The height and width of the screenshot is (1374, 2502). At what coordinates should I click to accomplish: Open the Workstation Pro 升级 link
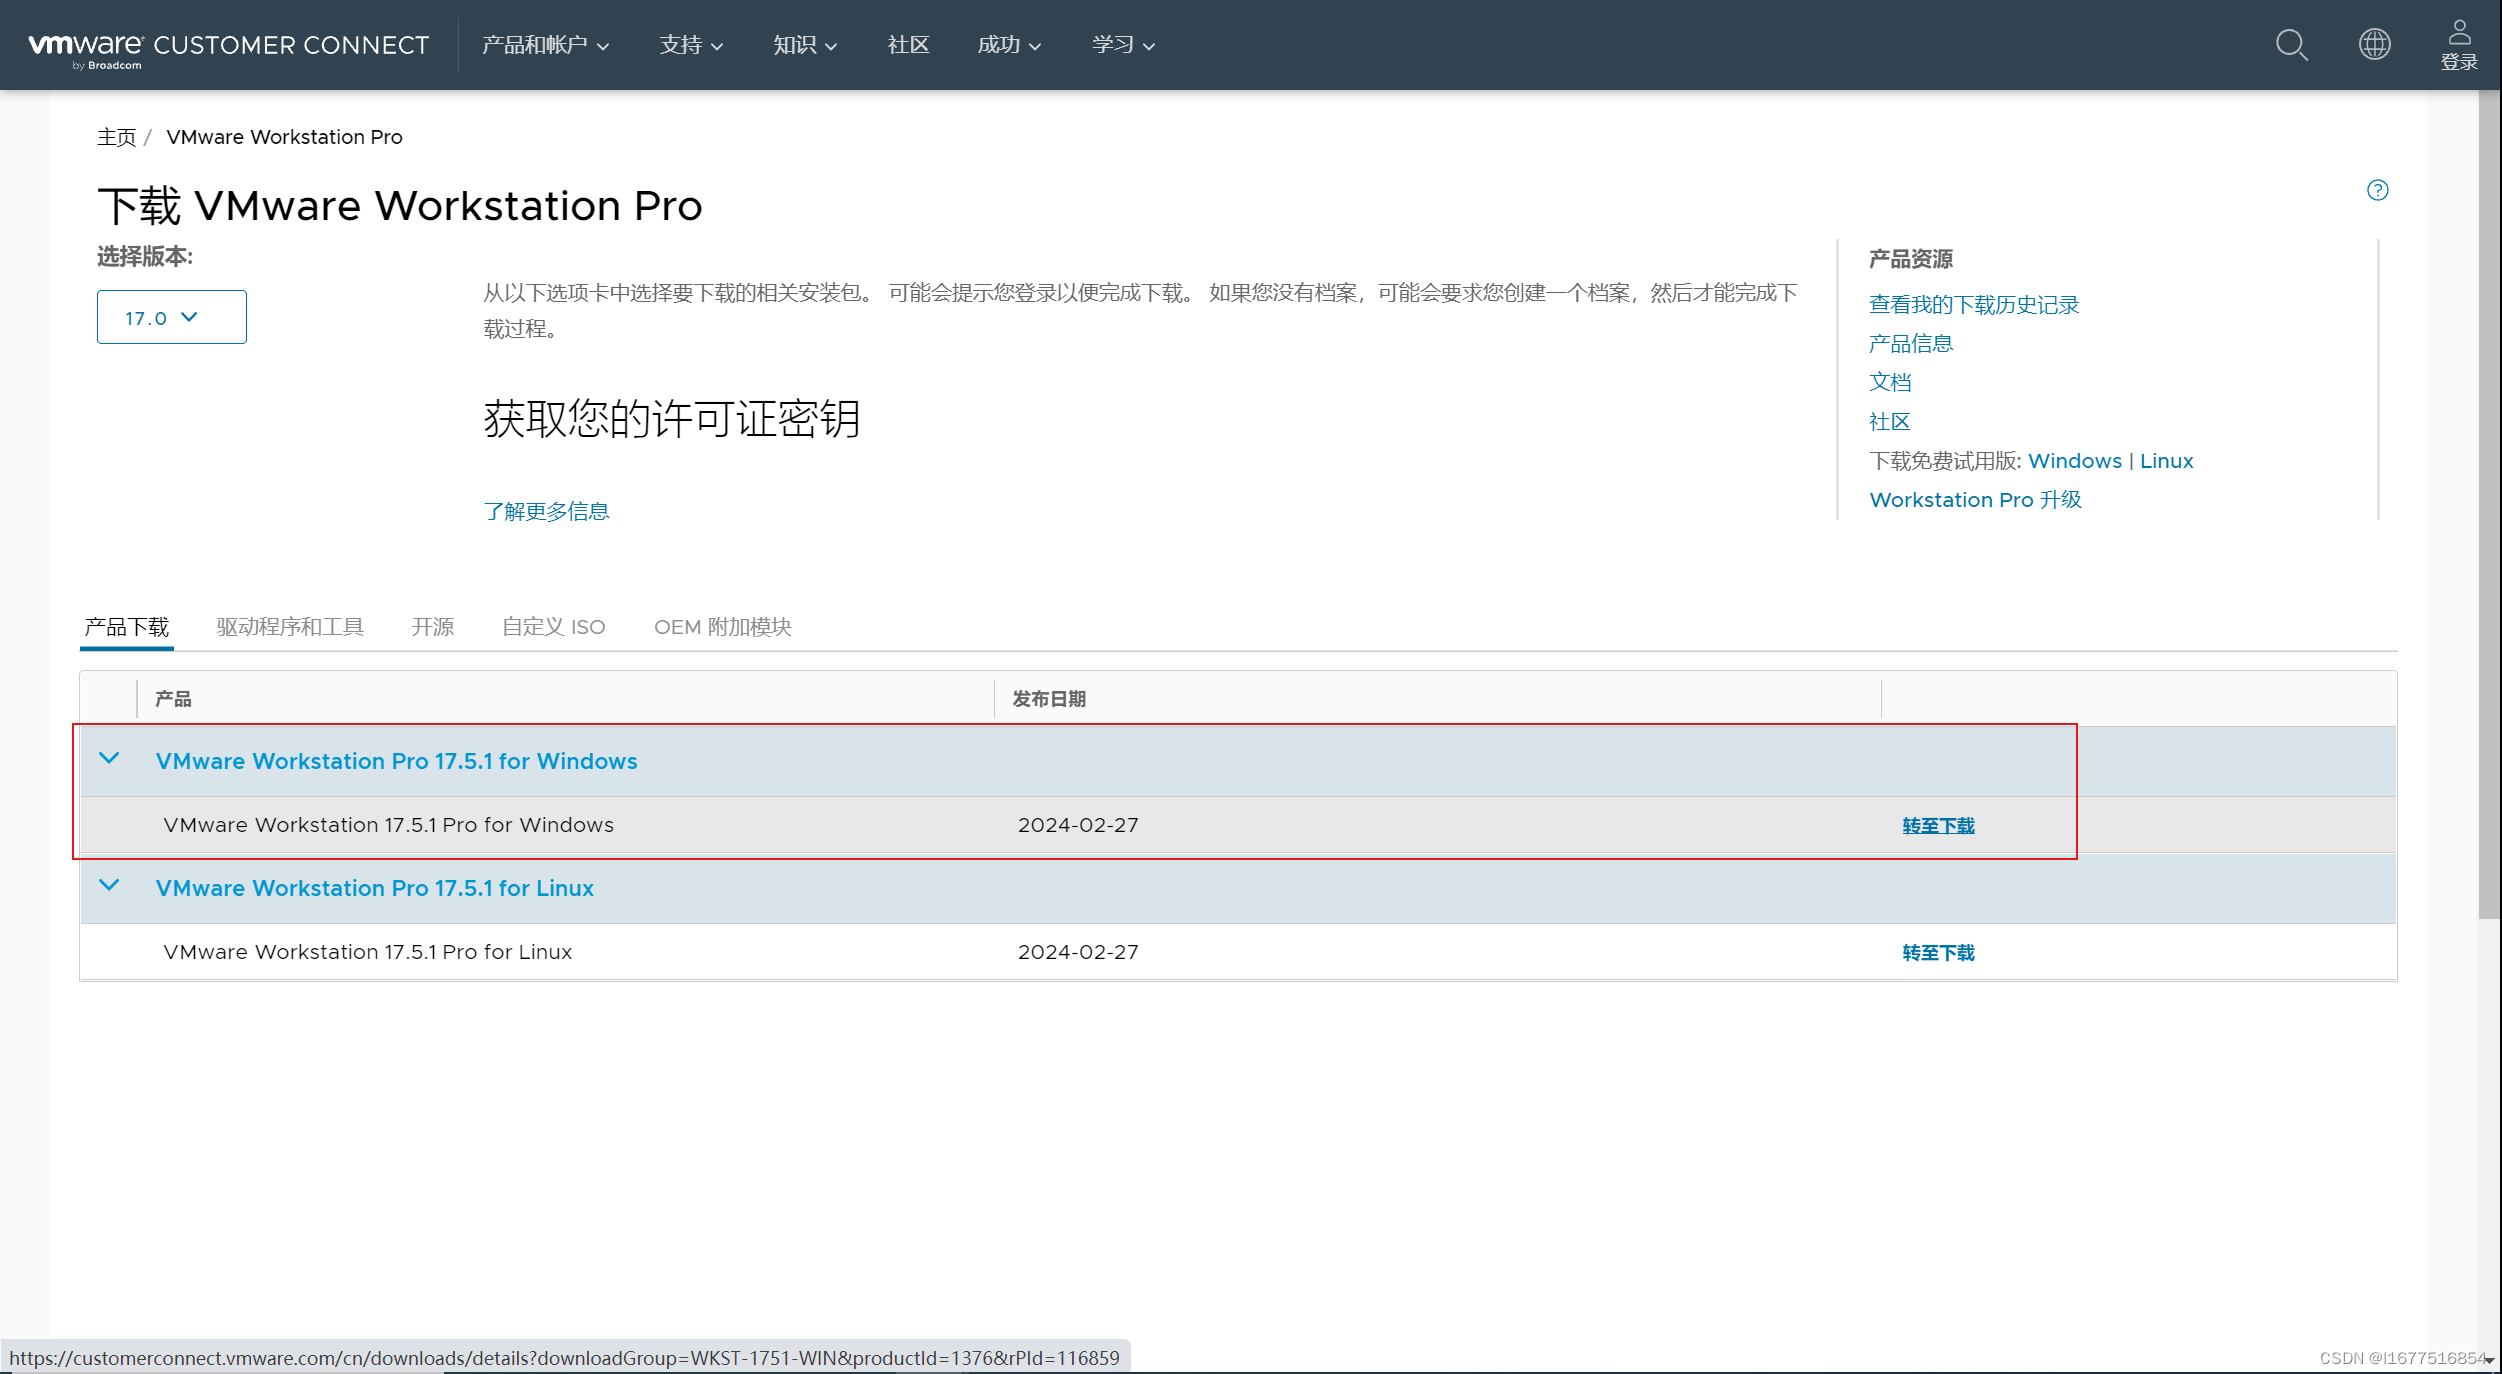(1975, 500)
